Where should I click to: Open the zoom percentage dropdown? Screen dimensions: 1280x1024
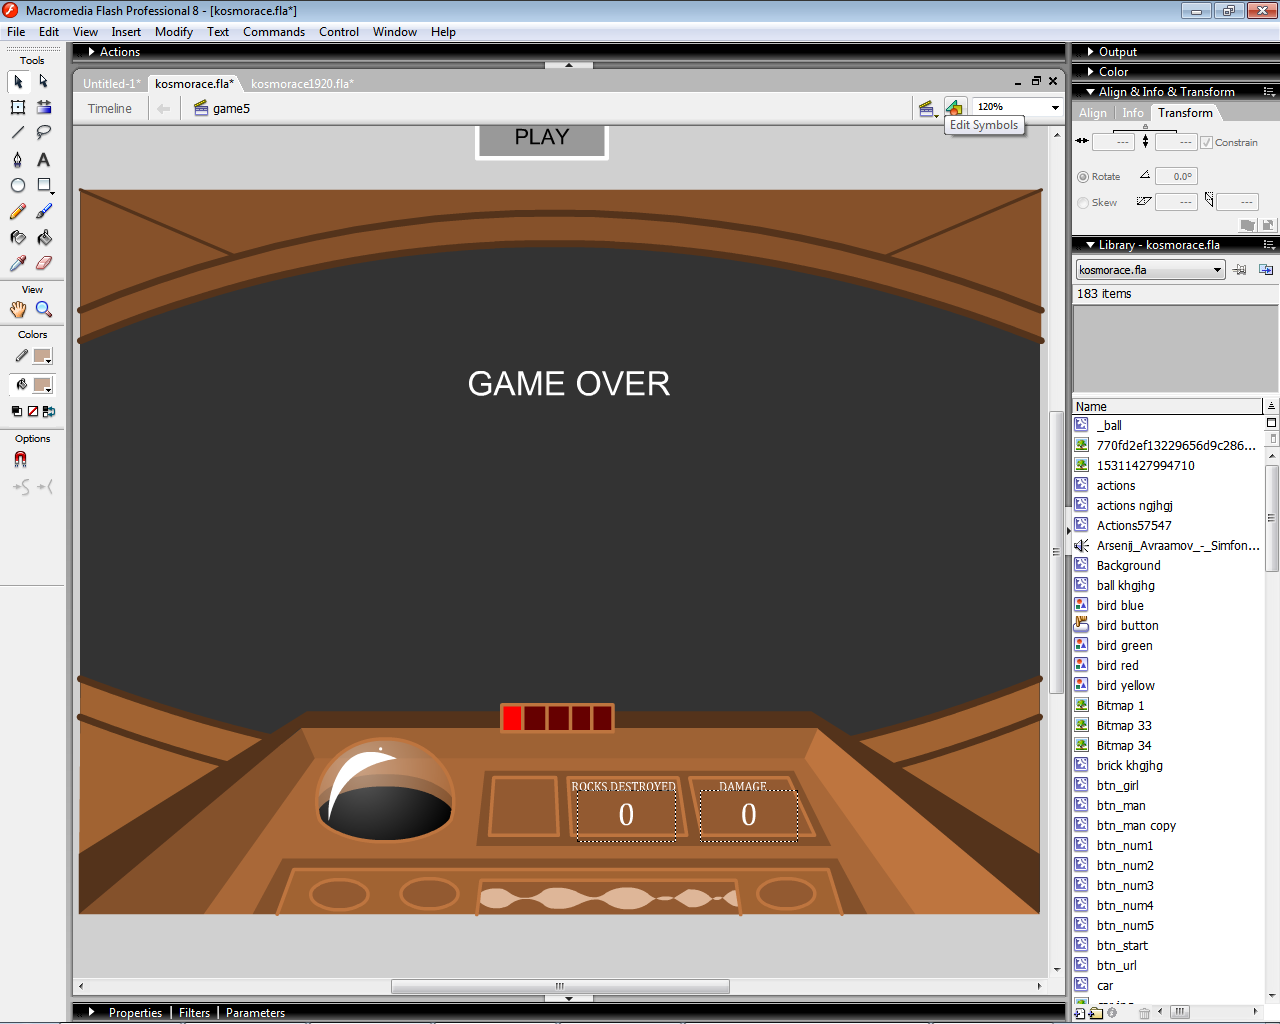click(x=1055, y=107)
